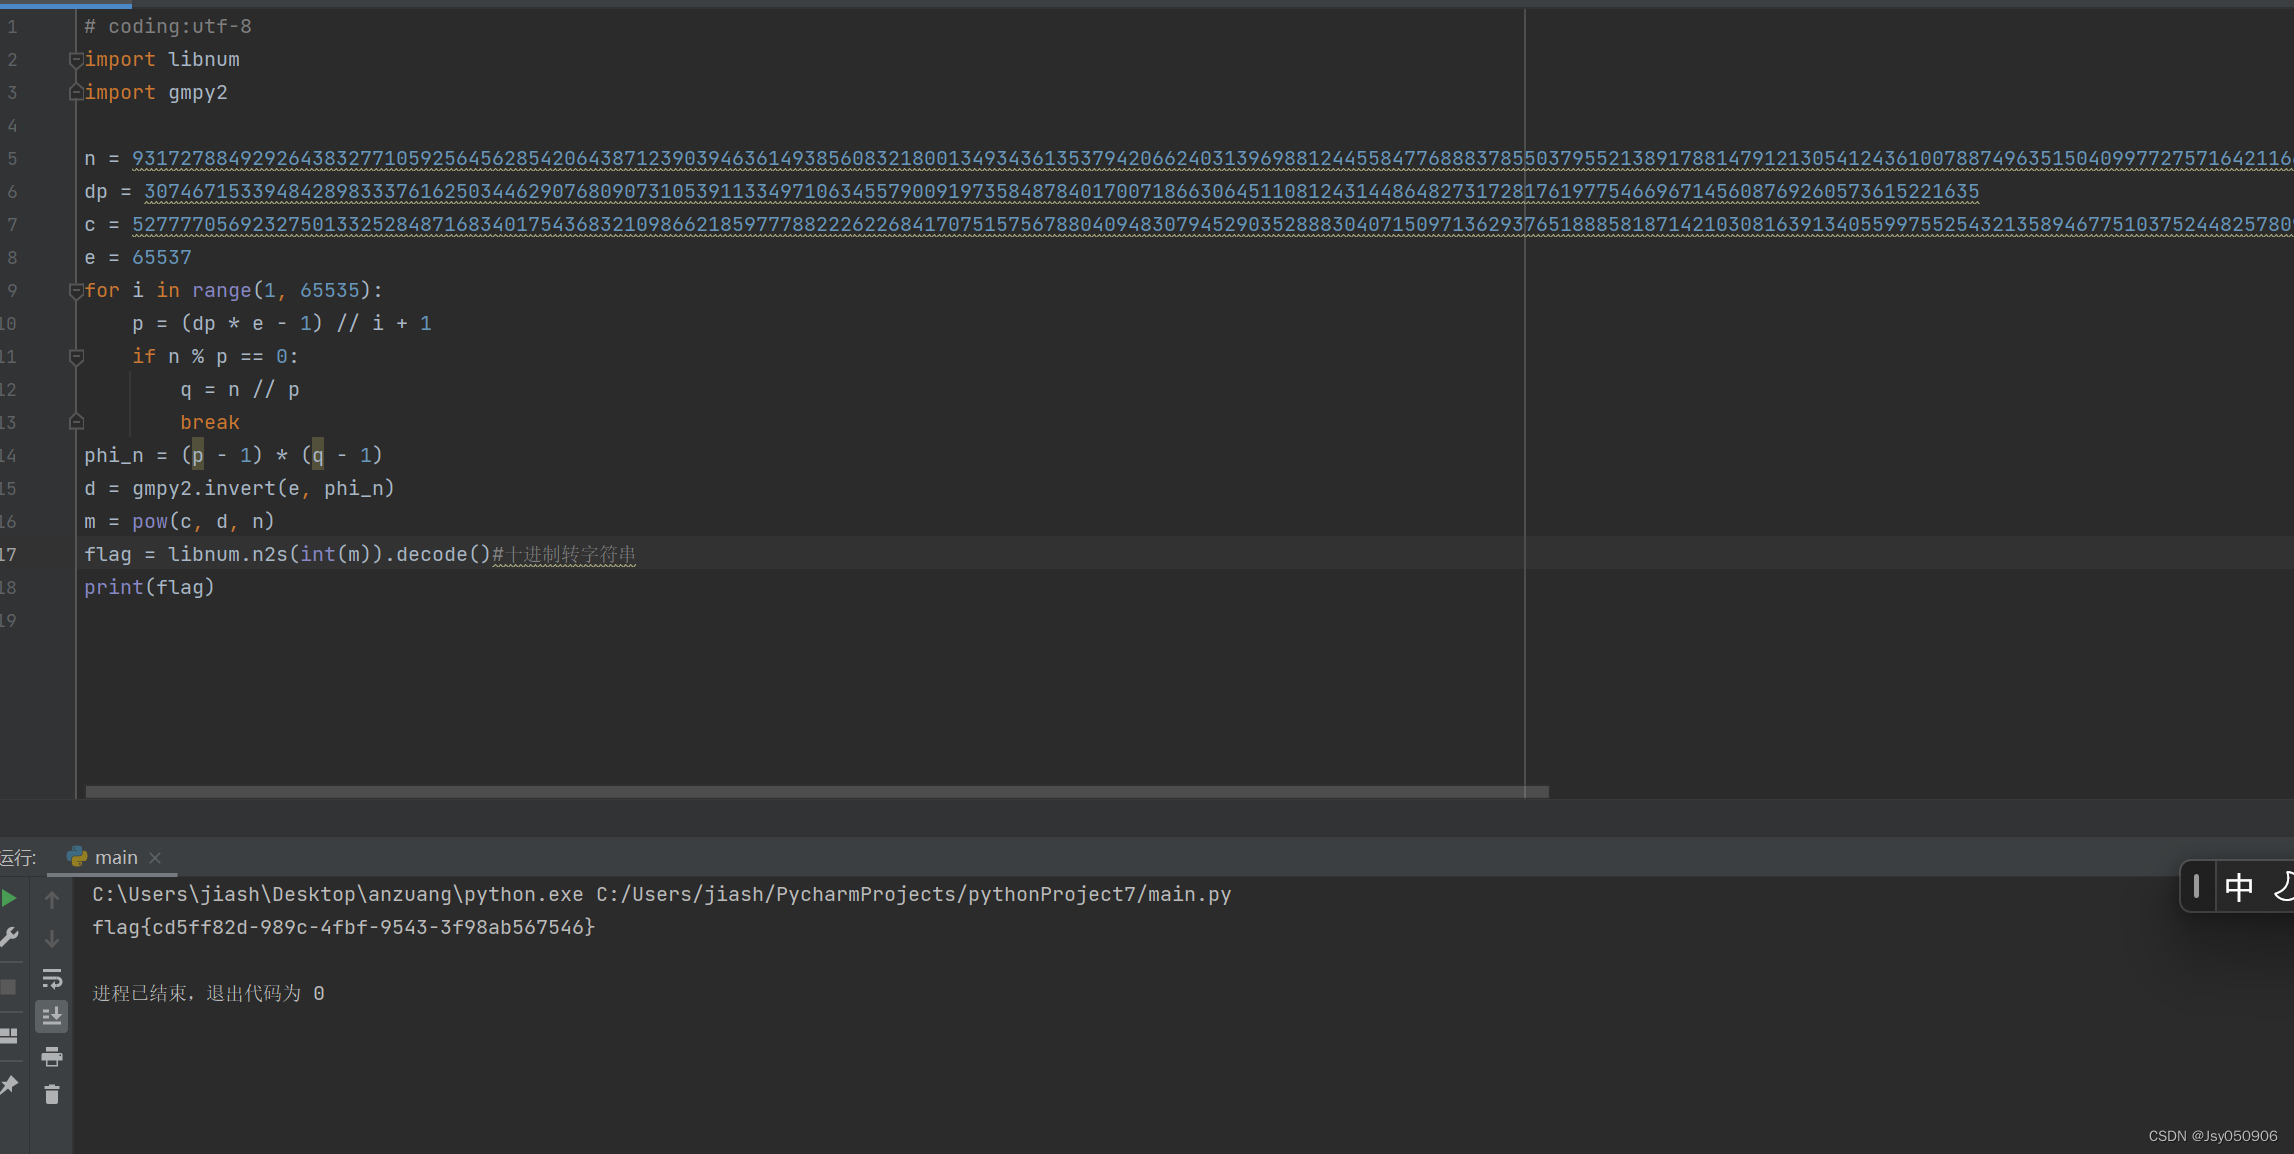The image size is (2294, 1154).
Task: Collapse the if block code fold
Action: [76, 355]
